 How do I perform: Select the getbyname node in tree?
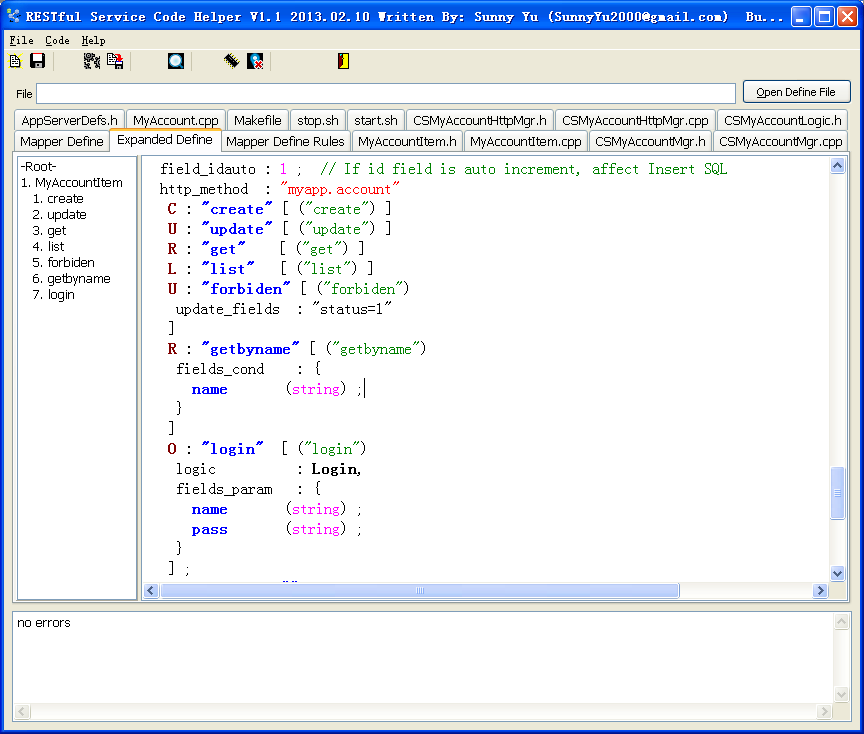pos(78,279)
